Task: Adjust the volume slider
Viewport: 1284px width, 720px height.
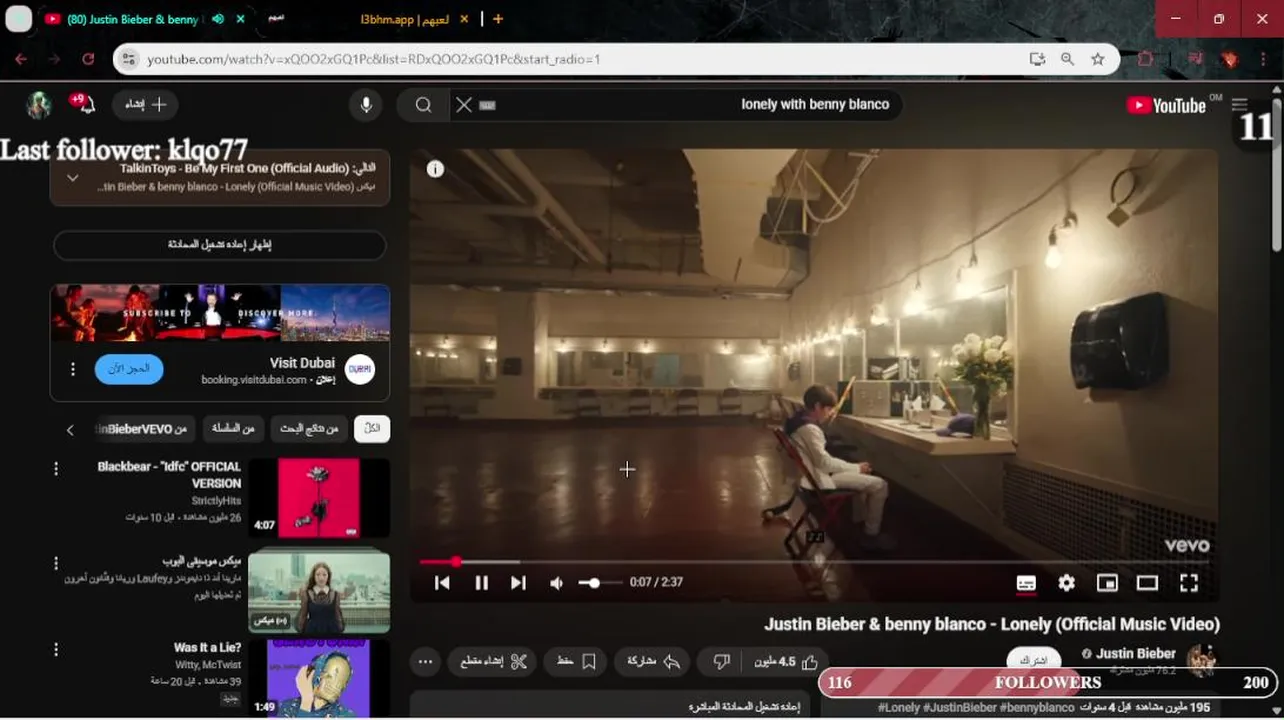Action: point(598,583)
